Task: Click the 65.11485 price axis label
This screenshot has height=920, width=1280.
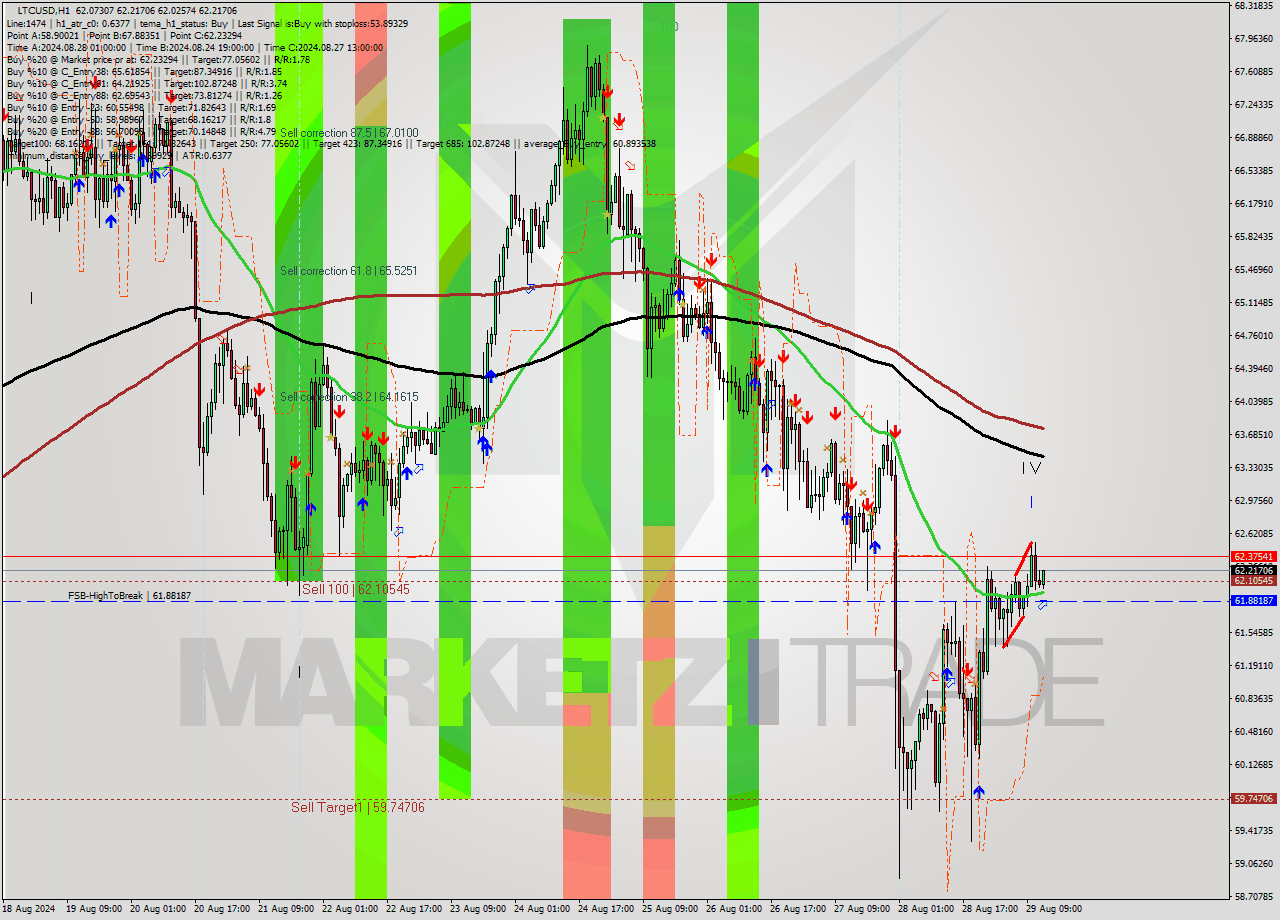Action: coord(1253,303)
